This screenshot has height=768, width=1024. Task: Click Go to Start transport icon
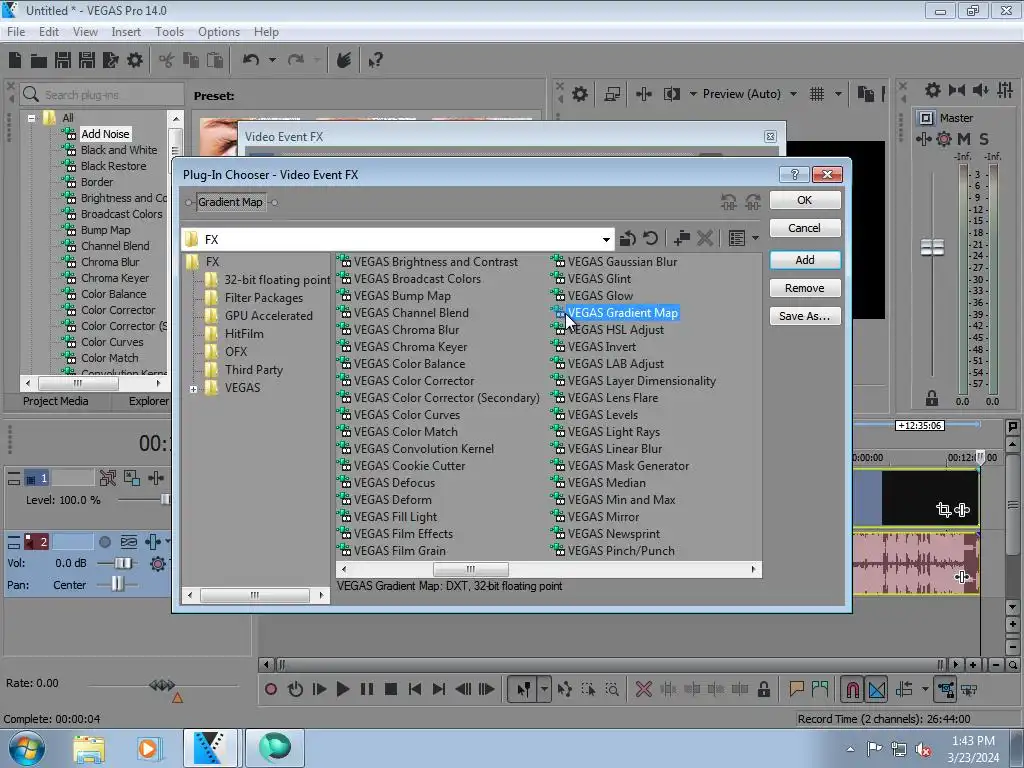coord(415,689)
